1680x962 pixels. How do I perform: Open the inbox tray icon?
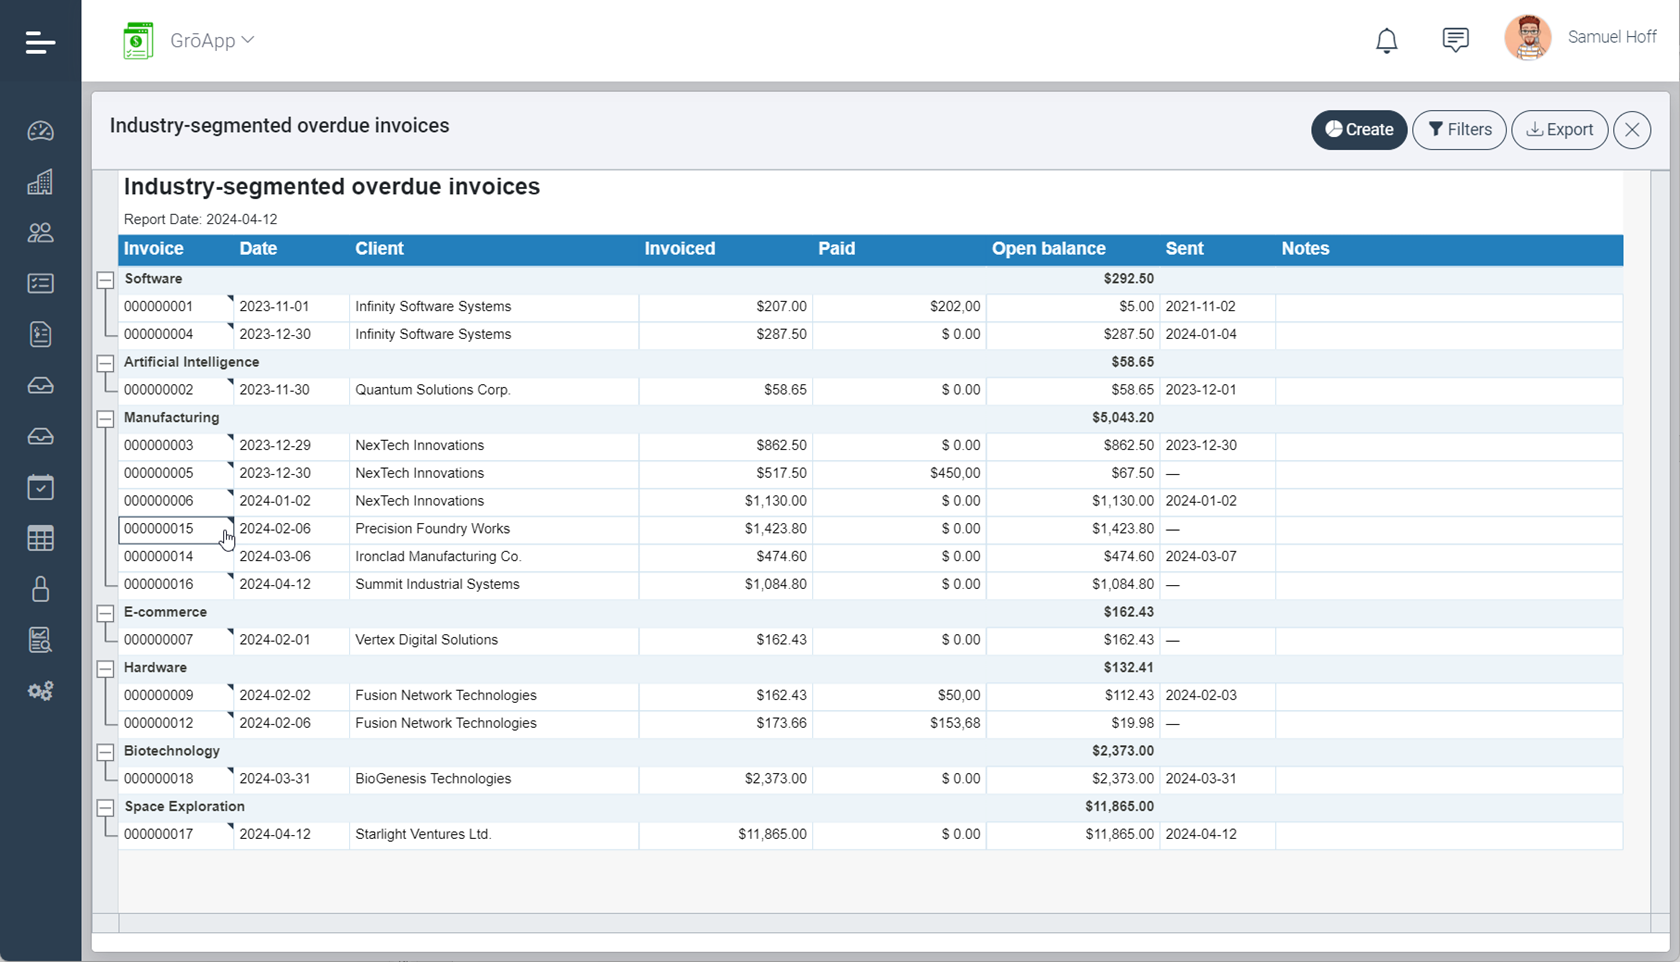pyautogui.click(x=40, y=385)
